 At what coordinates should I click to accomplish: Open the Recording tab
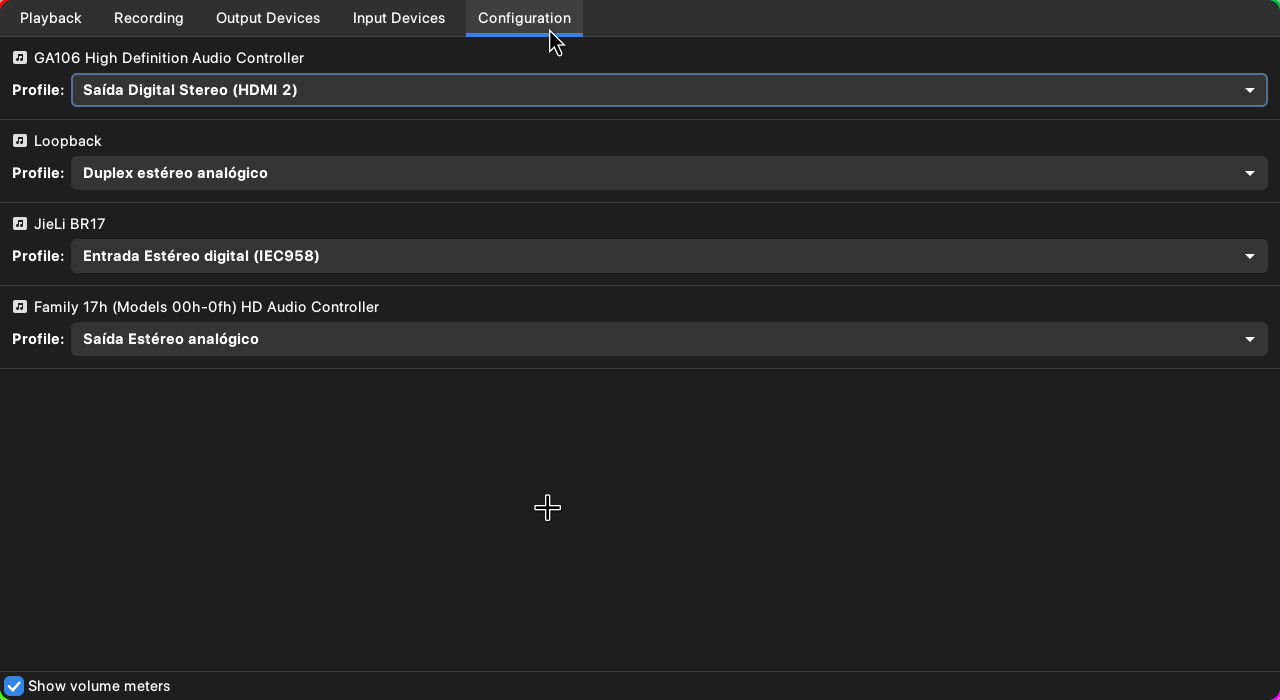148,18
